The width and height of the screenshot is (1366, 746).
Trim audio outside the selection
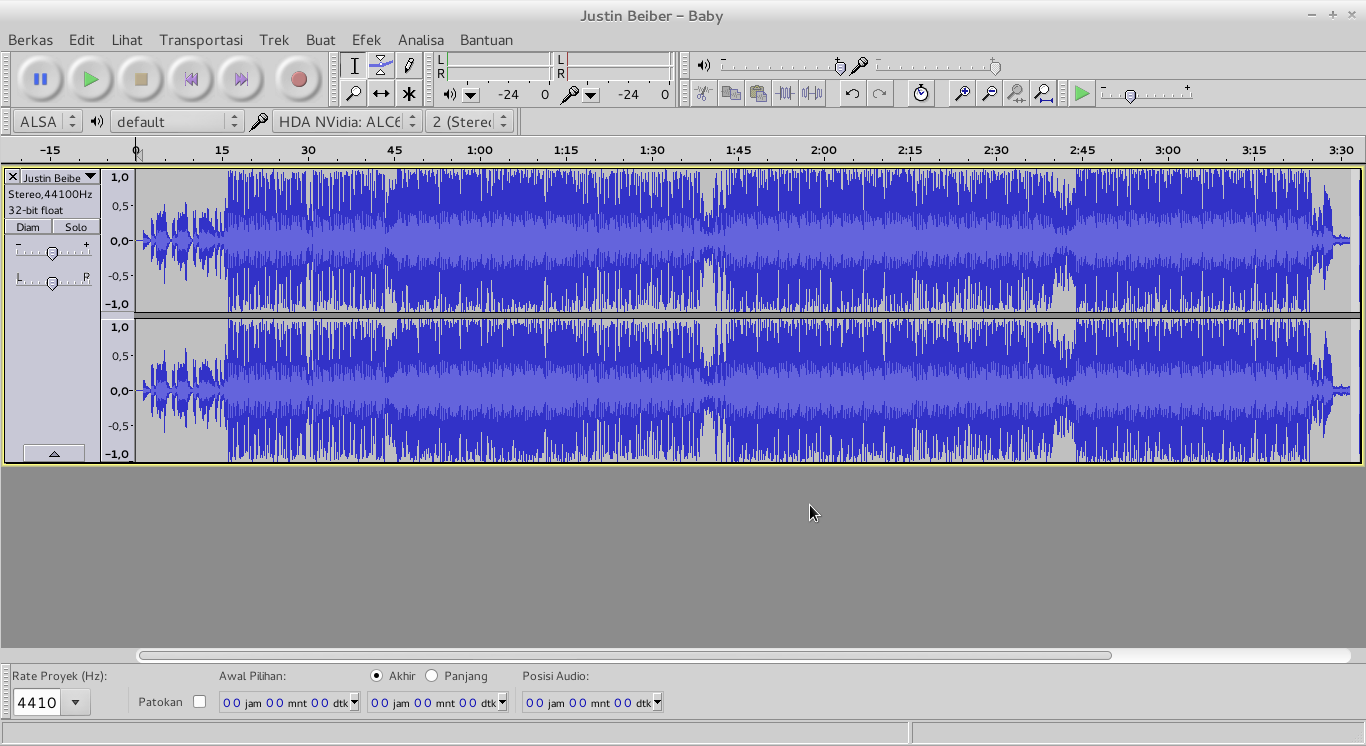(x=785, y=93)
